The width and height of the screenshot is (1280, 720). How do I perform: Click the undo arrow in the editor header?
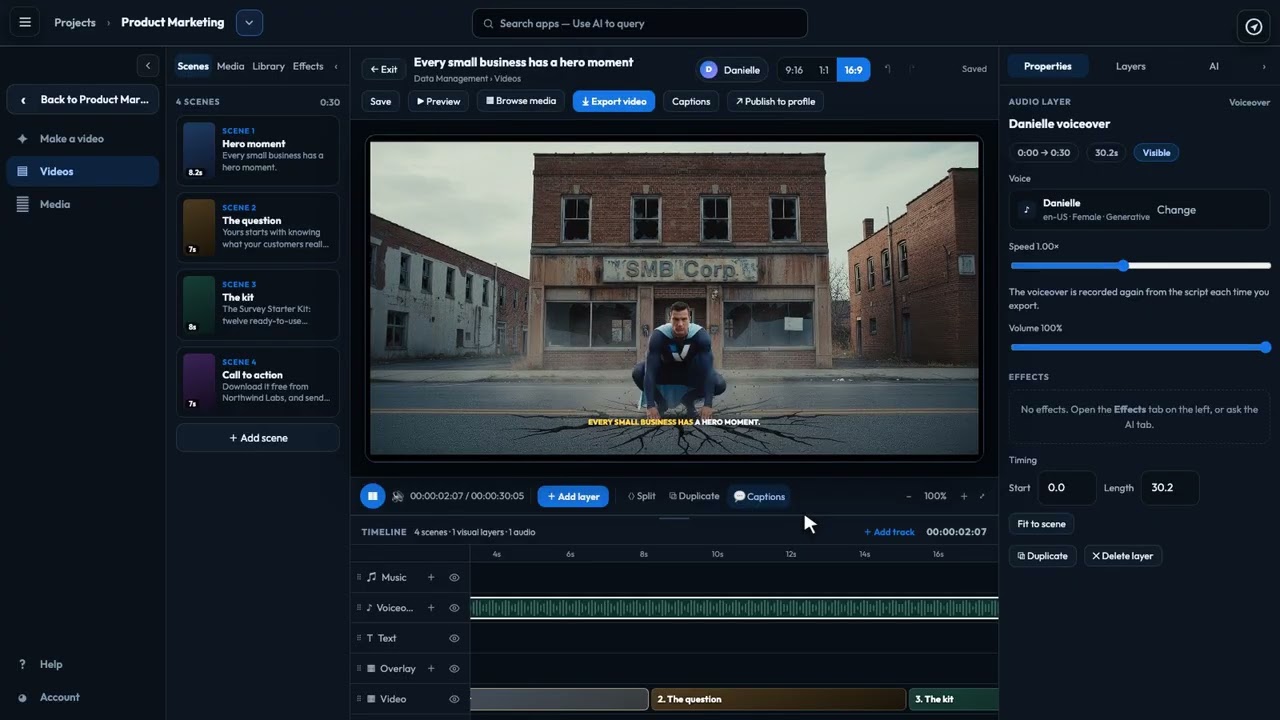pyautogui.click(x=888, y=69)
